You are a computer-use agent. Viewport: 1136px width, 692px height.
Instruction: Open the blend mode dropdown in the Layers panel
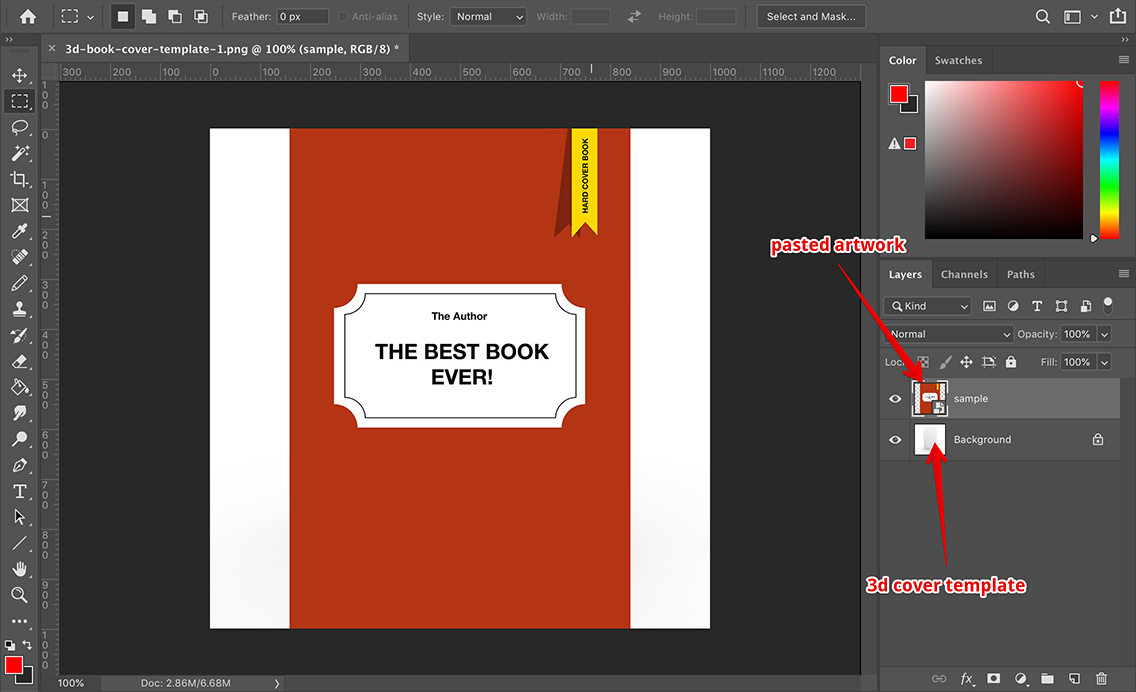[948, 334]
